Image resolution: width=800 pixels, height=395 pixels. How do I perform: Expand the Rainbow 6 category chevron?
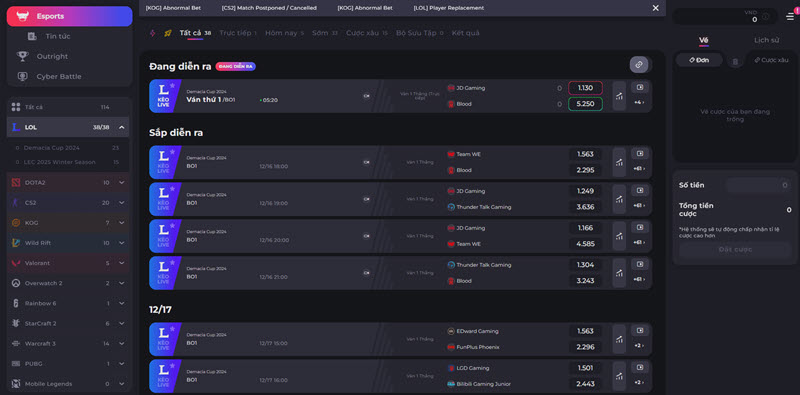tap(121, 303)
